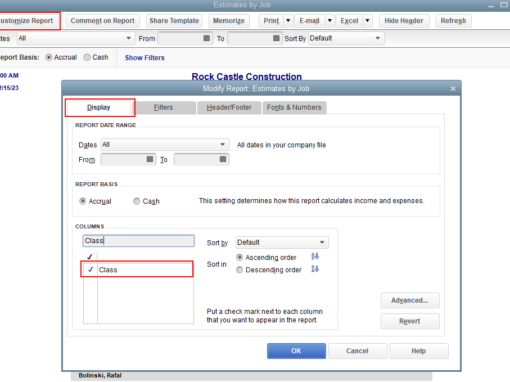
Task: Open calendar picker for toolbar To date
Action: pyautogui.click(x=276, y=38)
